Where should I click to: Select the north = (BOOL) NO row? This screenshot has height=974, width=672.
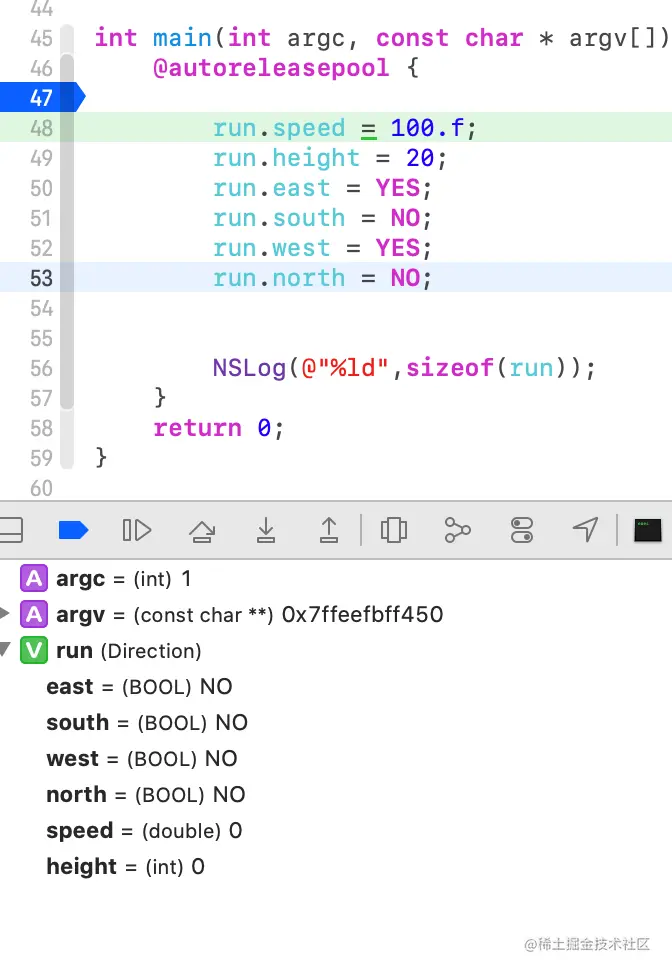point(336,795)
